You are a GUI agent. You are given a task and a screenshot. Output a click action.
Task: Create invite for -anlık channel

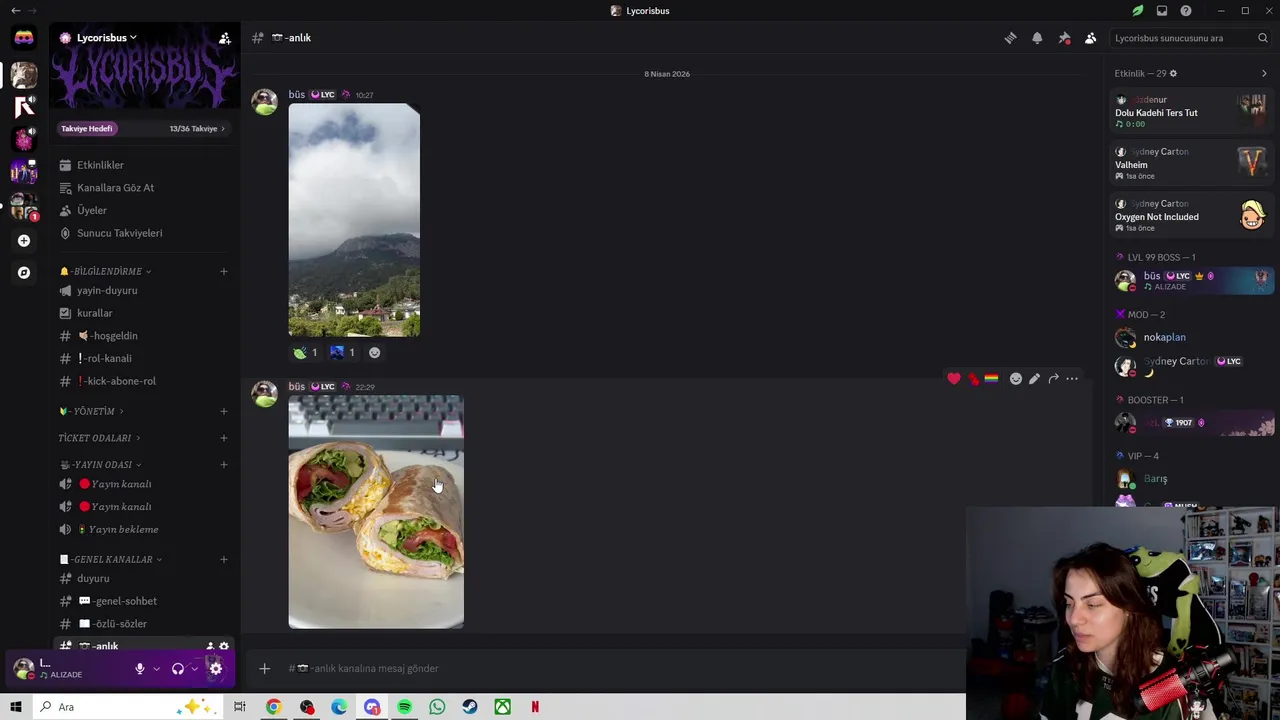(210, 646)
